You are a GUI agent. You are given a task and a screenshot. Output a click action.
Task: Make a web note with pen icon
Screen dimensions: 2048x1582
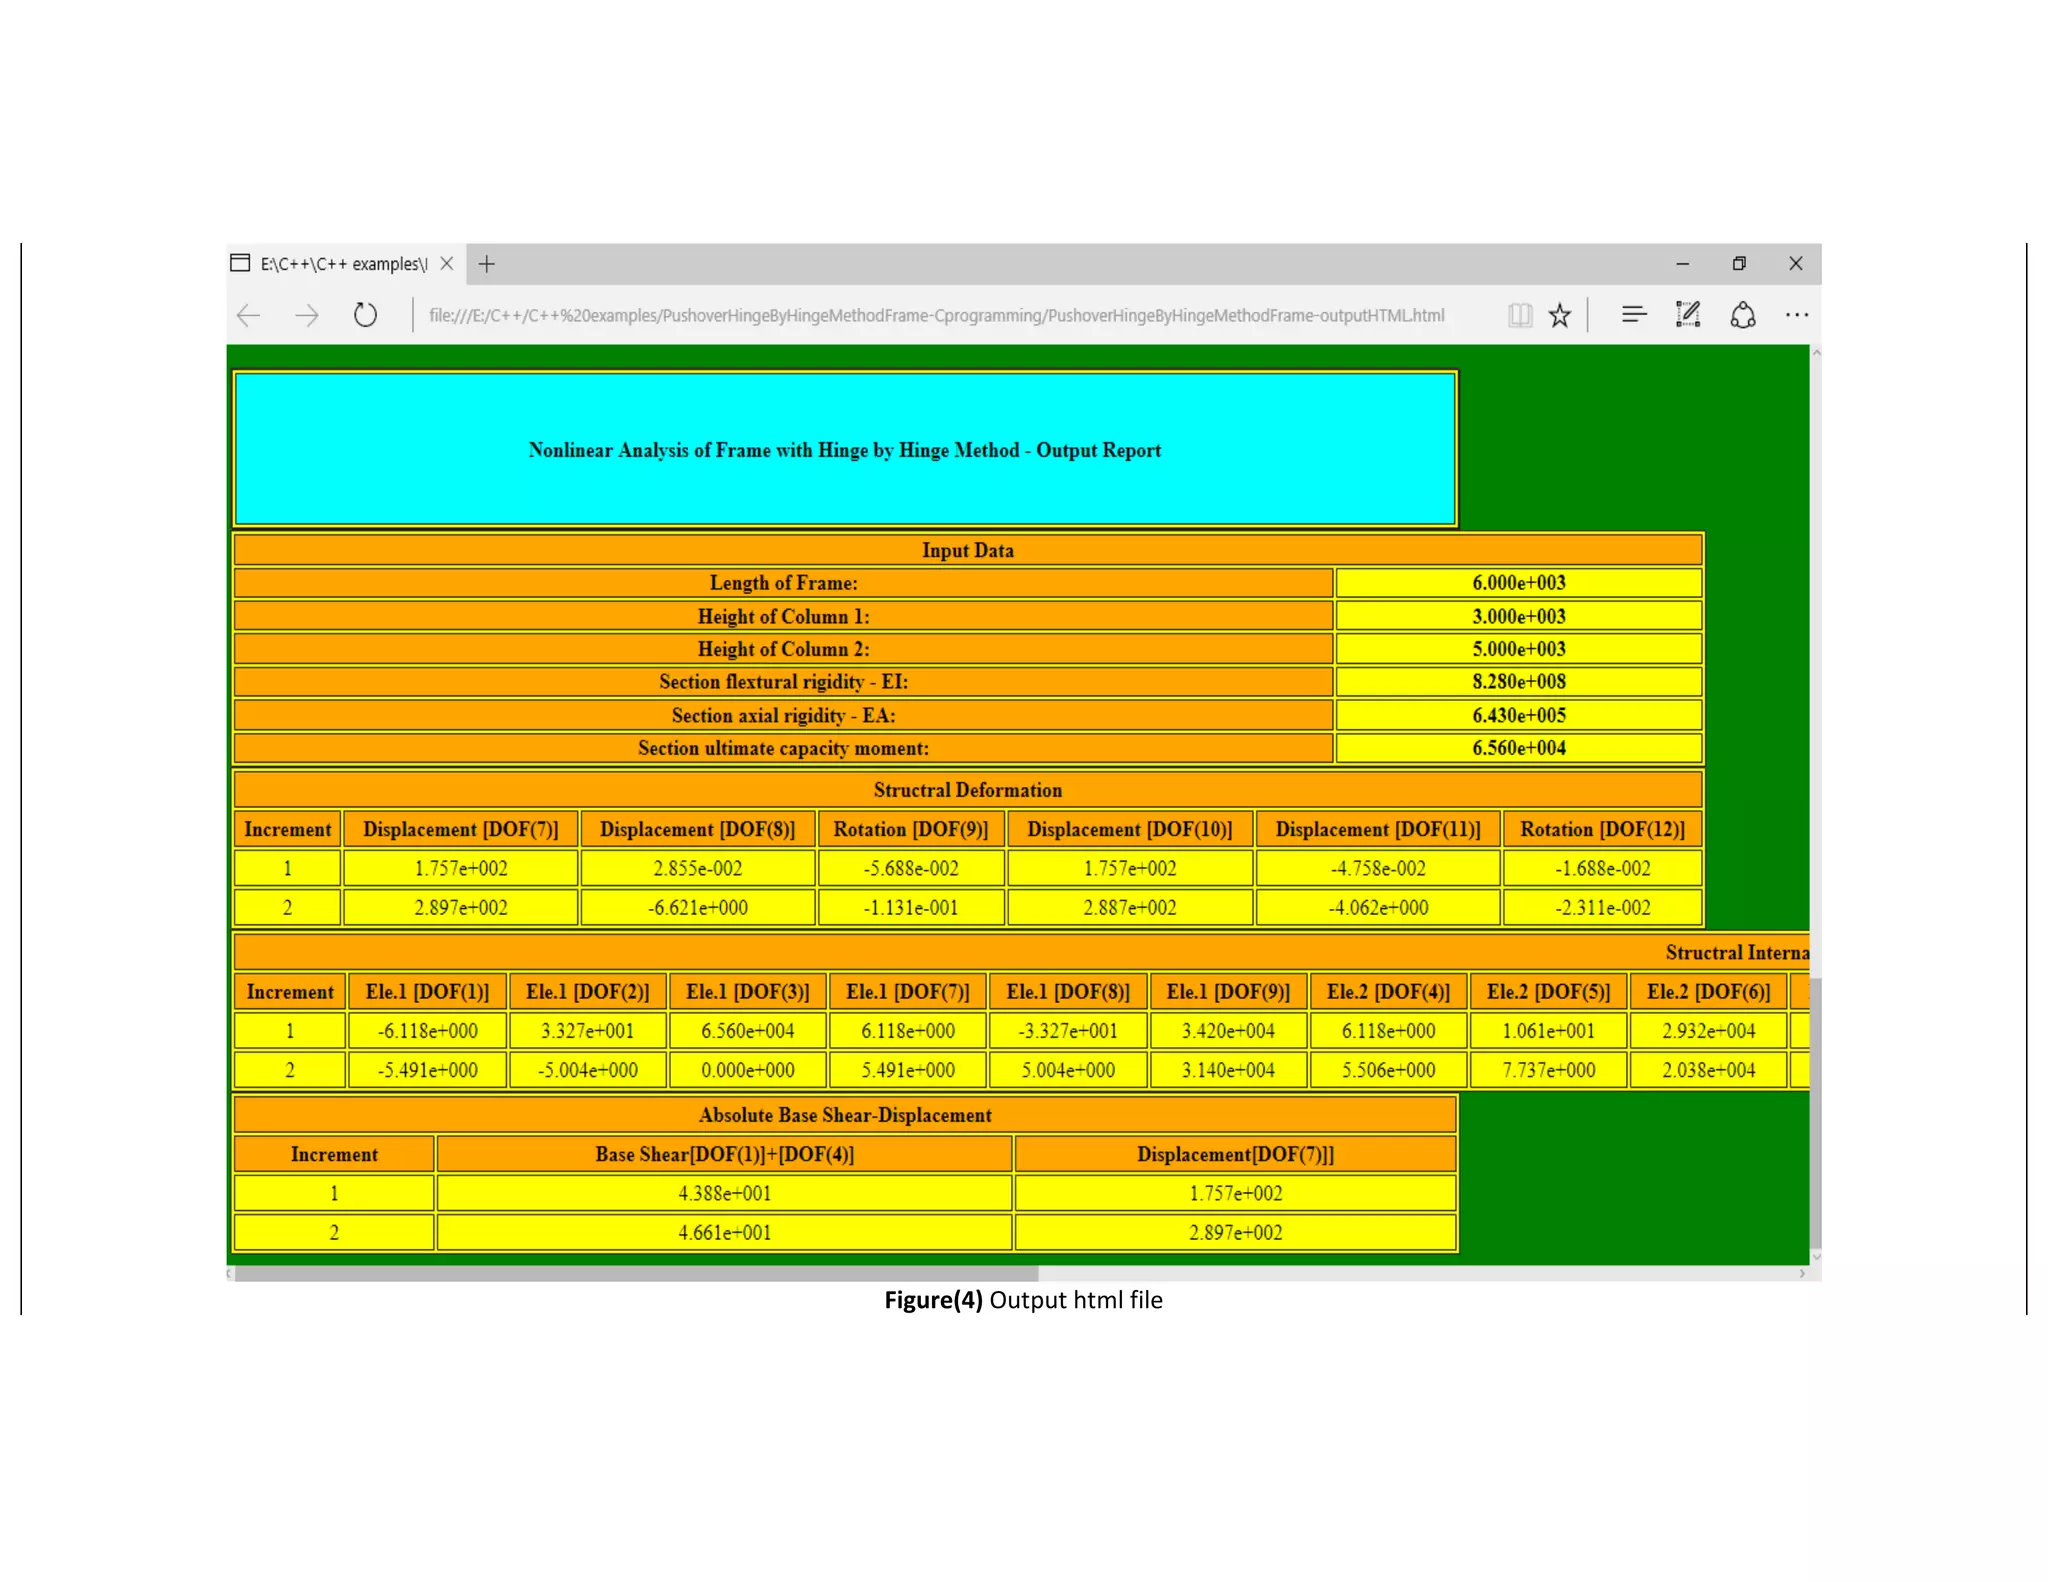(1688, 315)
